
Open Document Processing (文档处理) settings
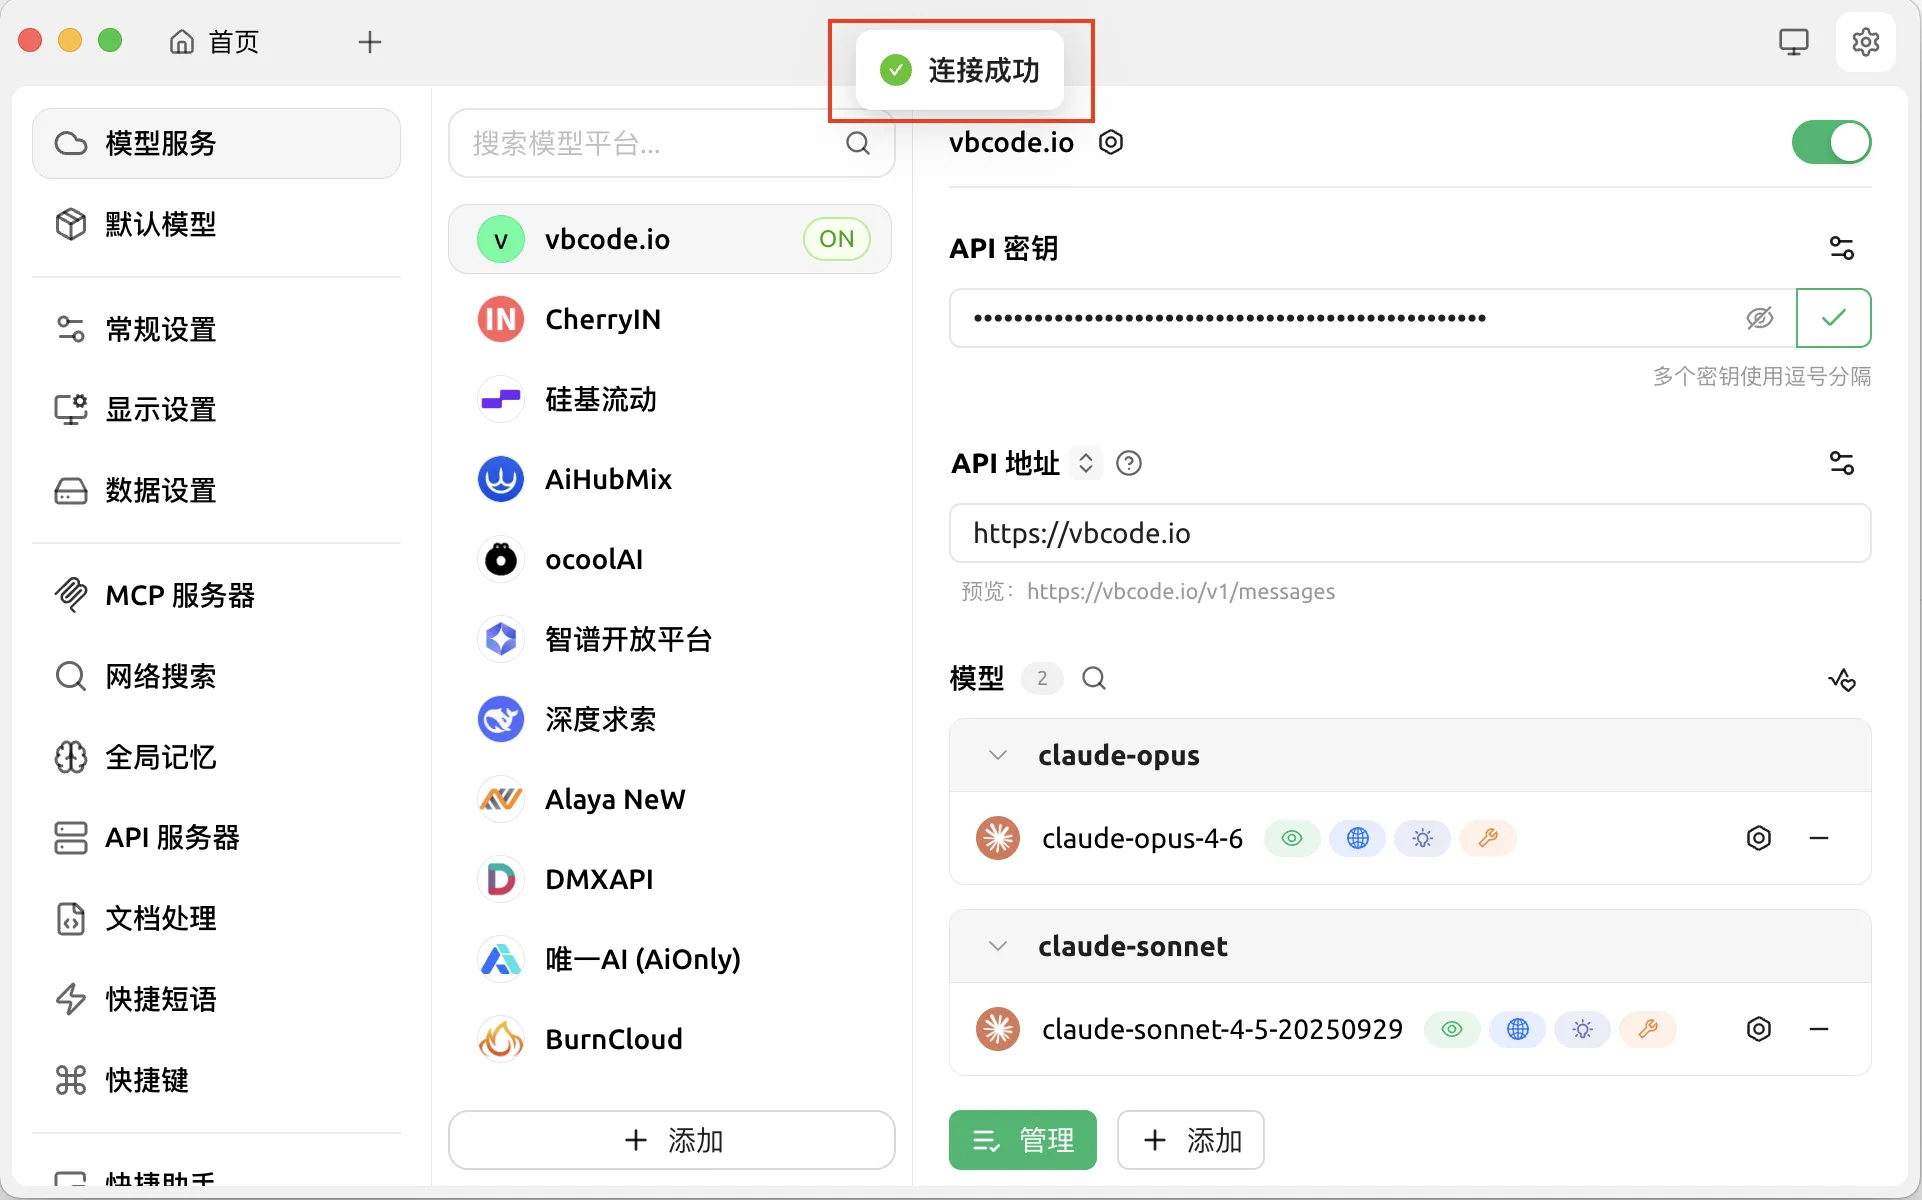[217, 918]
